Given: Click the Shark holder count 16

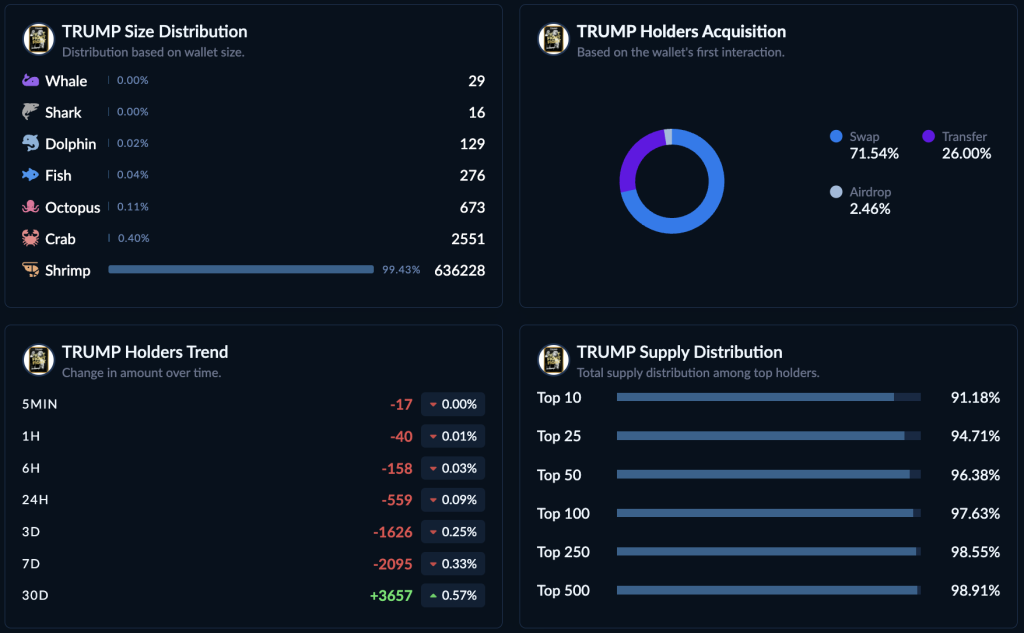Looking at the screenshot, I should click(477, 112).
